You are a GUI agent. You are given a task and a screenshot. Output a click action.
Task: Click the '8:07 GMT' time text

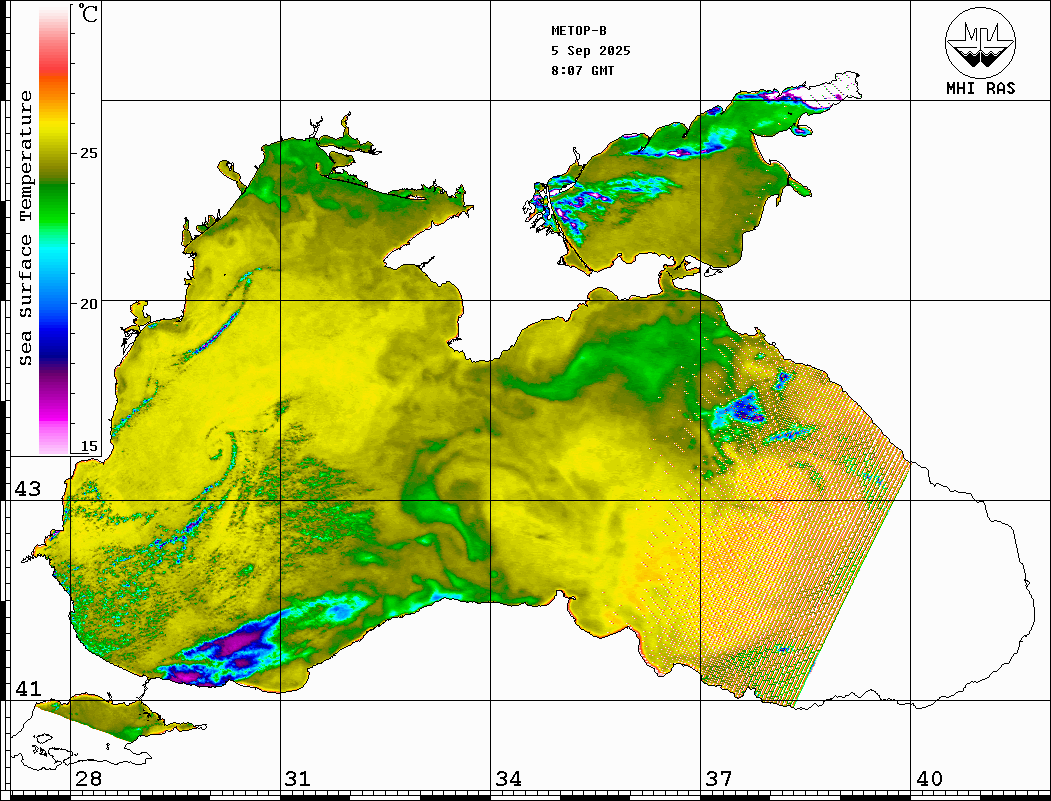click(582, 71)
